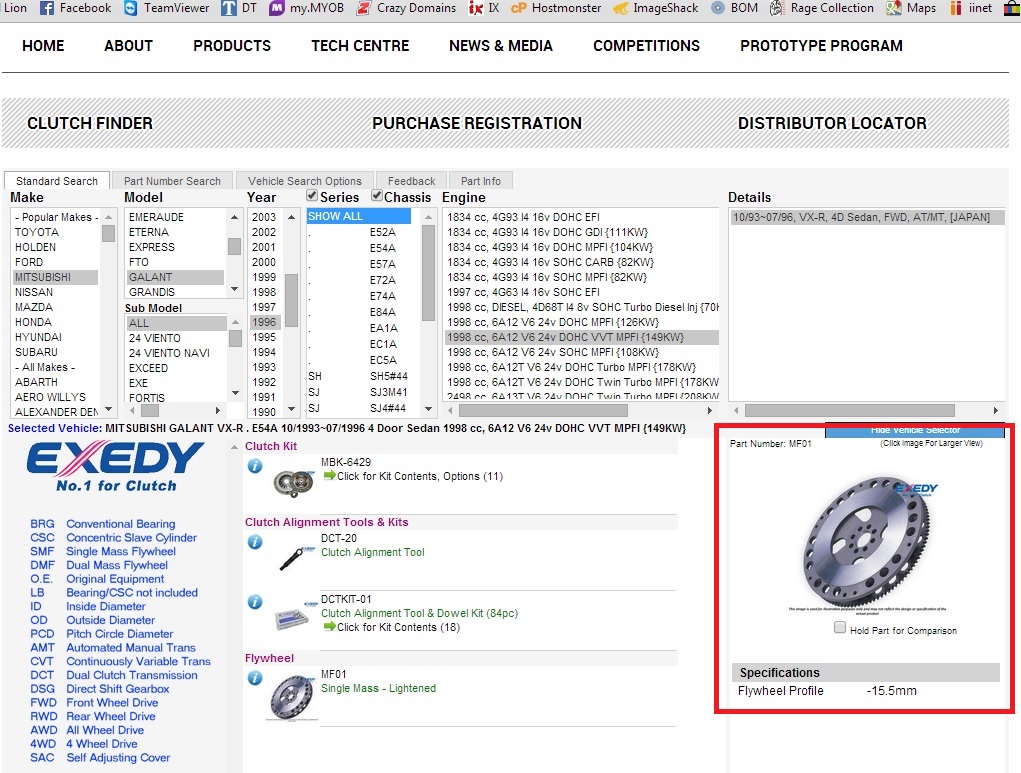The image size is (1021, 773).
Task: Open TECH CENTRE menu
Action: 360,46
